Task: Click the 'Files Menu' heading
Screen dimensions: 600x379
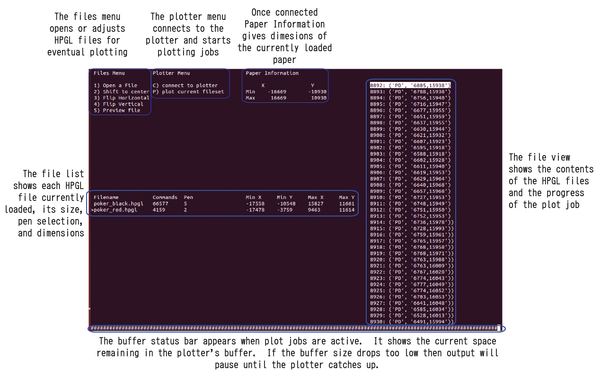Action: point(109,73)
